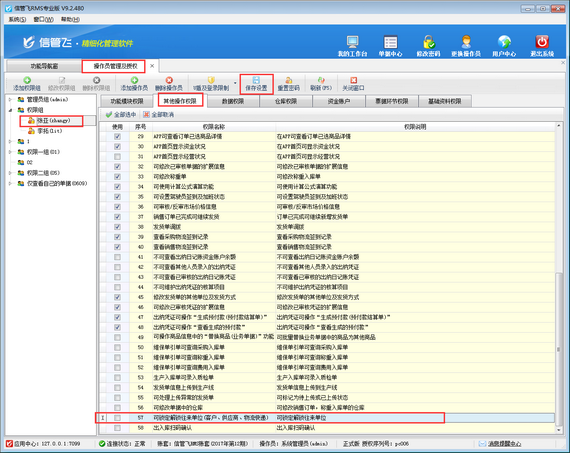Click the 全部选中 button
The image size is (570, 453).
(121, 115)
